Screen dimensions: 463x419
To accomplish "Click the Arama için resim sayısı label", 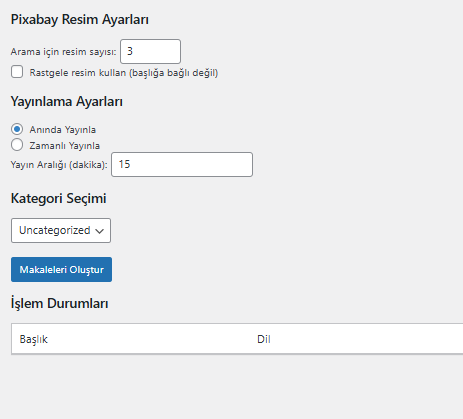I will coord(63,52).
